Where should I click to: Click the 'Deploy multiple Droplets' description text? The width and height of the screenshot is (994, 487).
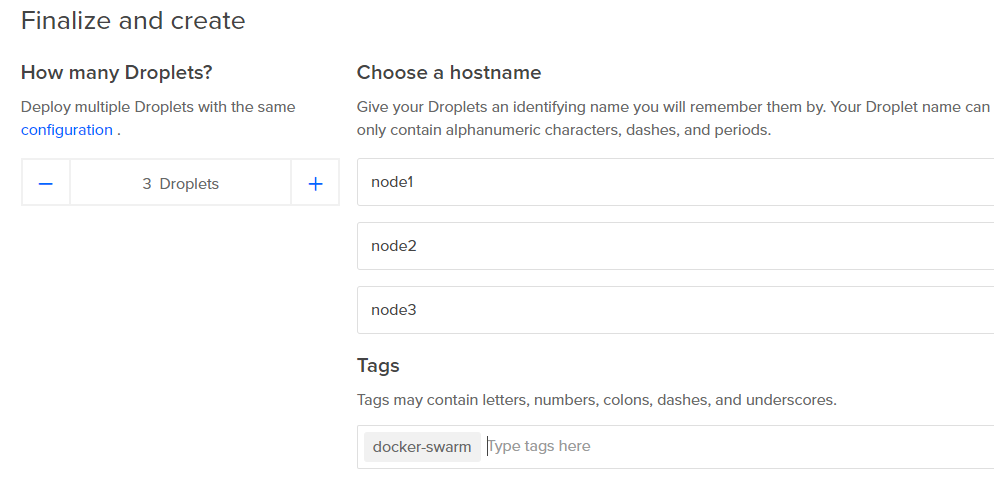pos(158,107)
